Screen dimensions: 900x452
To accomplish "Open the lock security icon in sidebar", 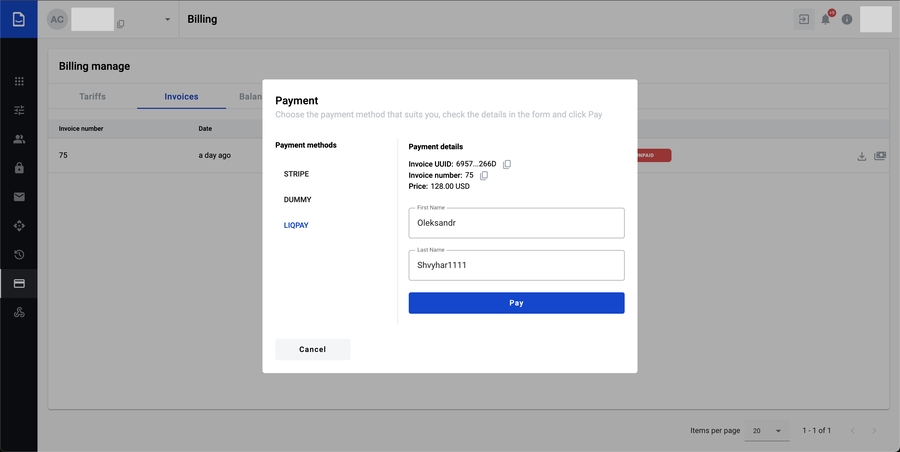I will [19, 168].
